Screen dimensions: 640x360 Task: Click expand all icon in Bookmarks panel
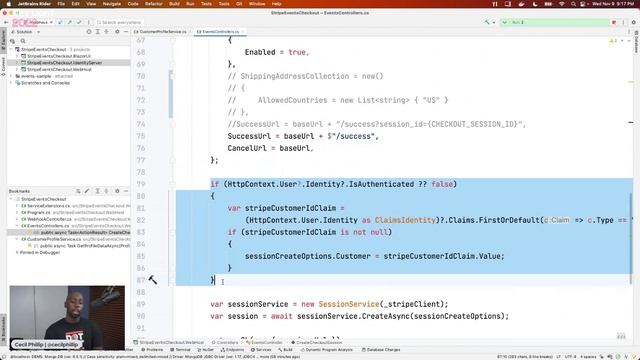coord(98,191)
